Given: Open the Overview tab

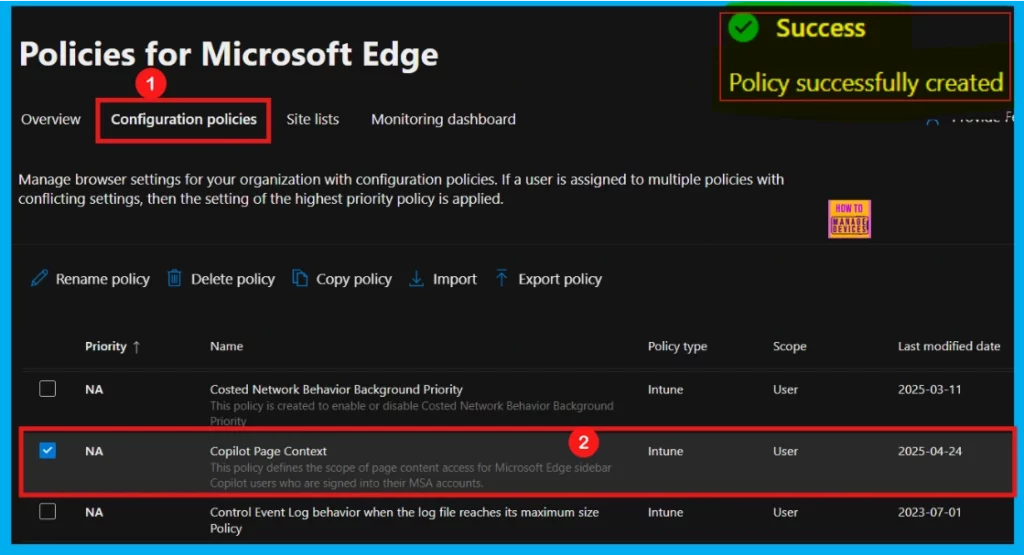Looking at the screenshot, I should [x=50, y=119].
